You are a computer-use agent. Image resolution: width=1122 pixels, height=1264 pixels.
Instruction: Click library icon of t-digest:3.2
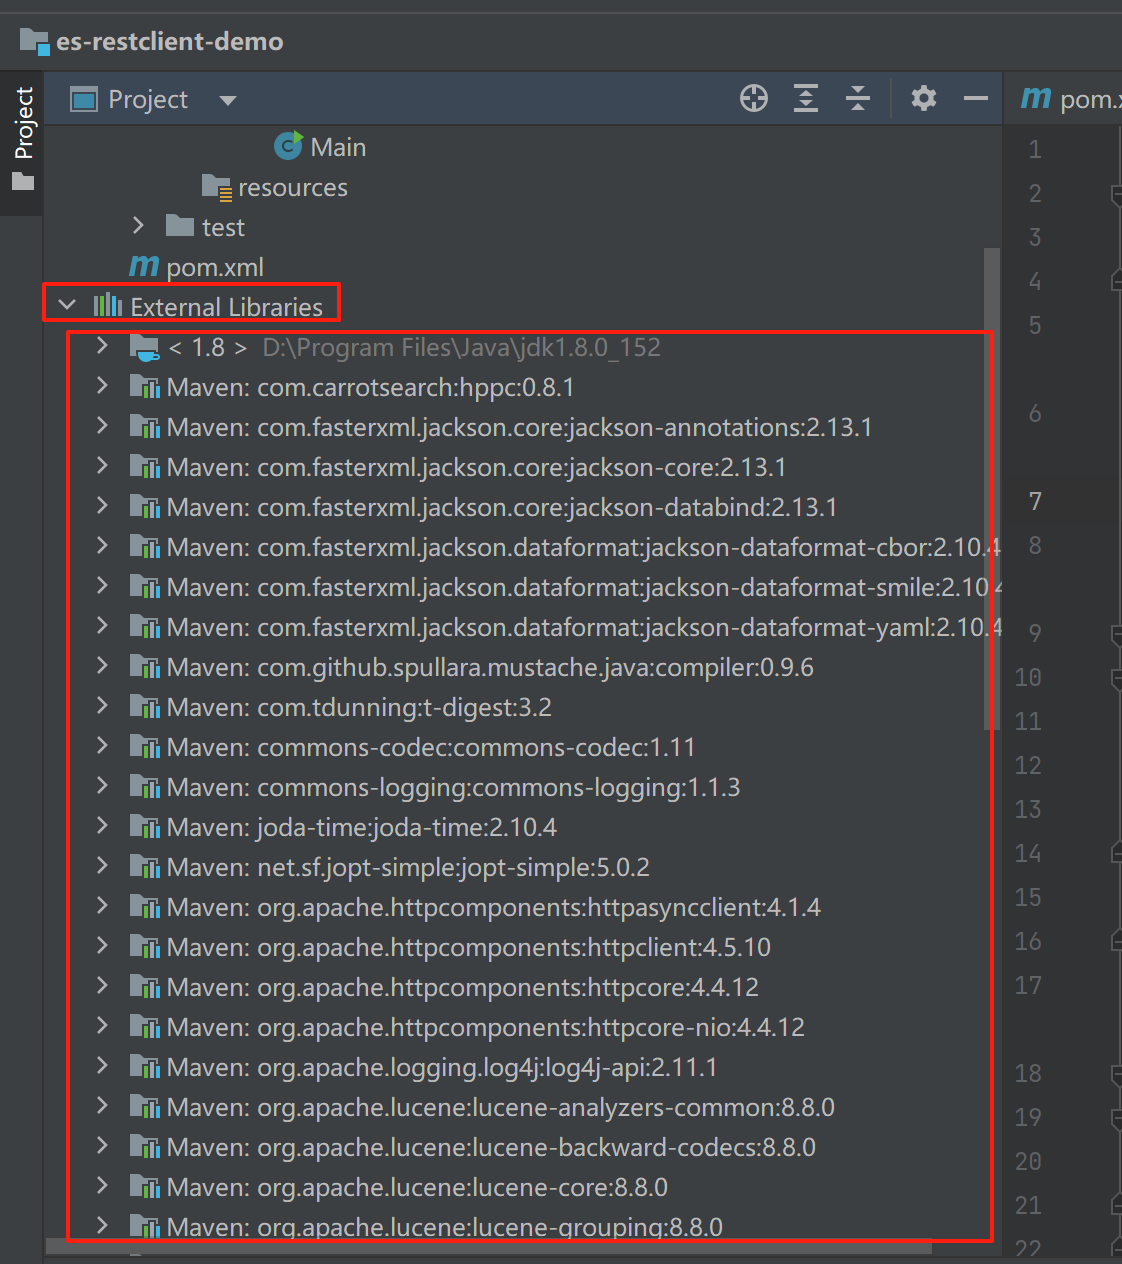(x=145, y=707)
